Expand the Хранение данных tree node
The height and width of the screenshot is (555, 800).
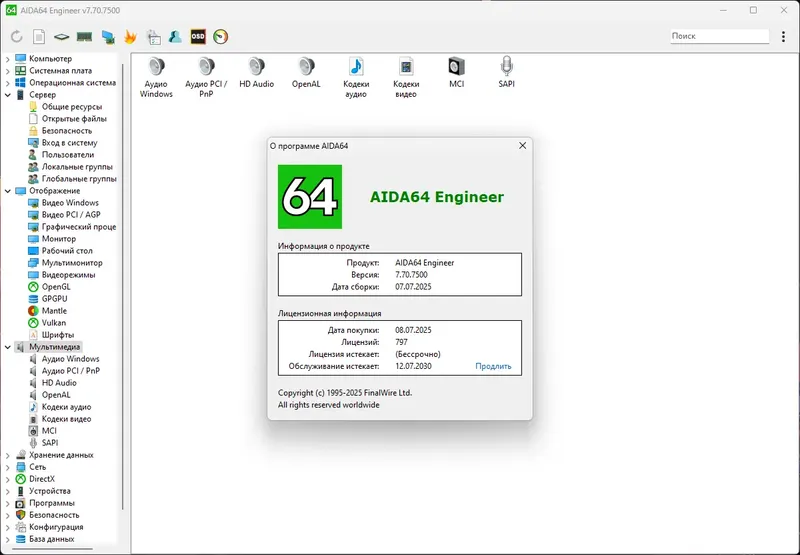(x=7, y=455)
